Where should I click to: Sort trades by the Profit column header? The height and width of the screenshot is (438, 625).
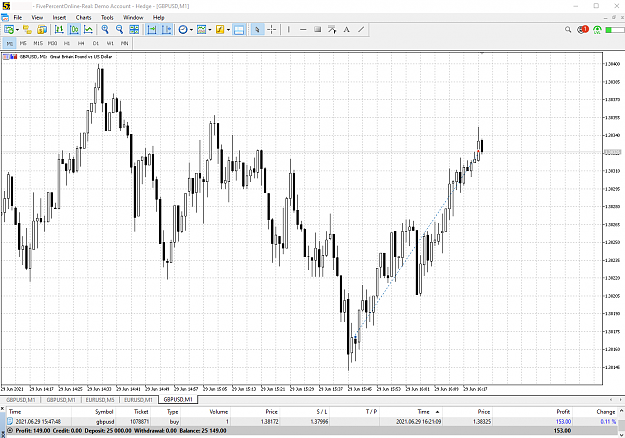click(563, 412)
